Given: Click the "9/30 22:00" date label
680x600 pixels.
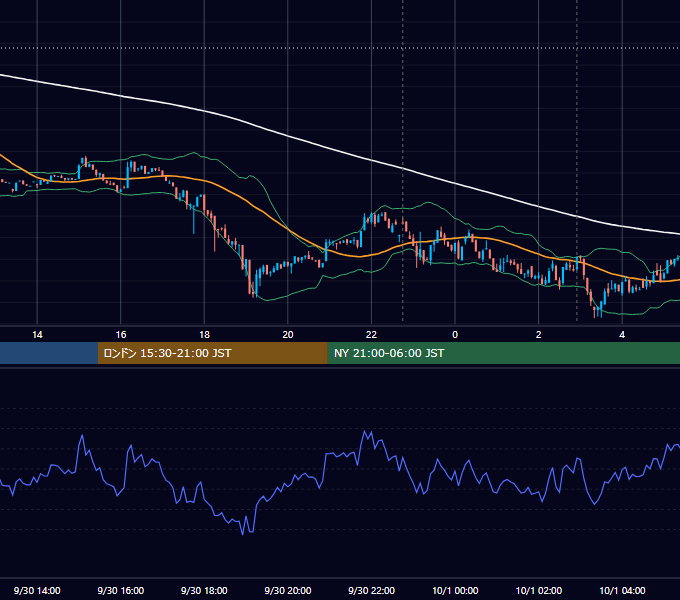Looking at the screenshot, I should tap(371, 590).
